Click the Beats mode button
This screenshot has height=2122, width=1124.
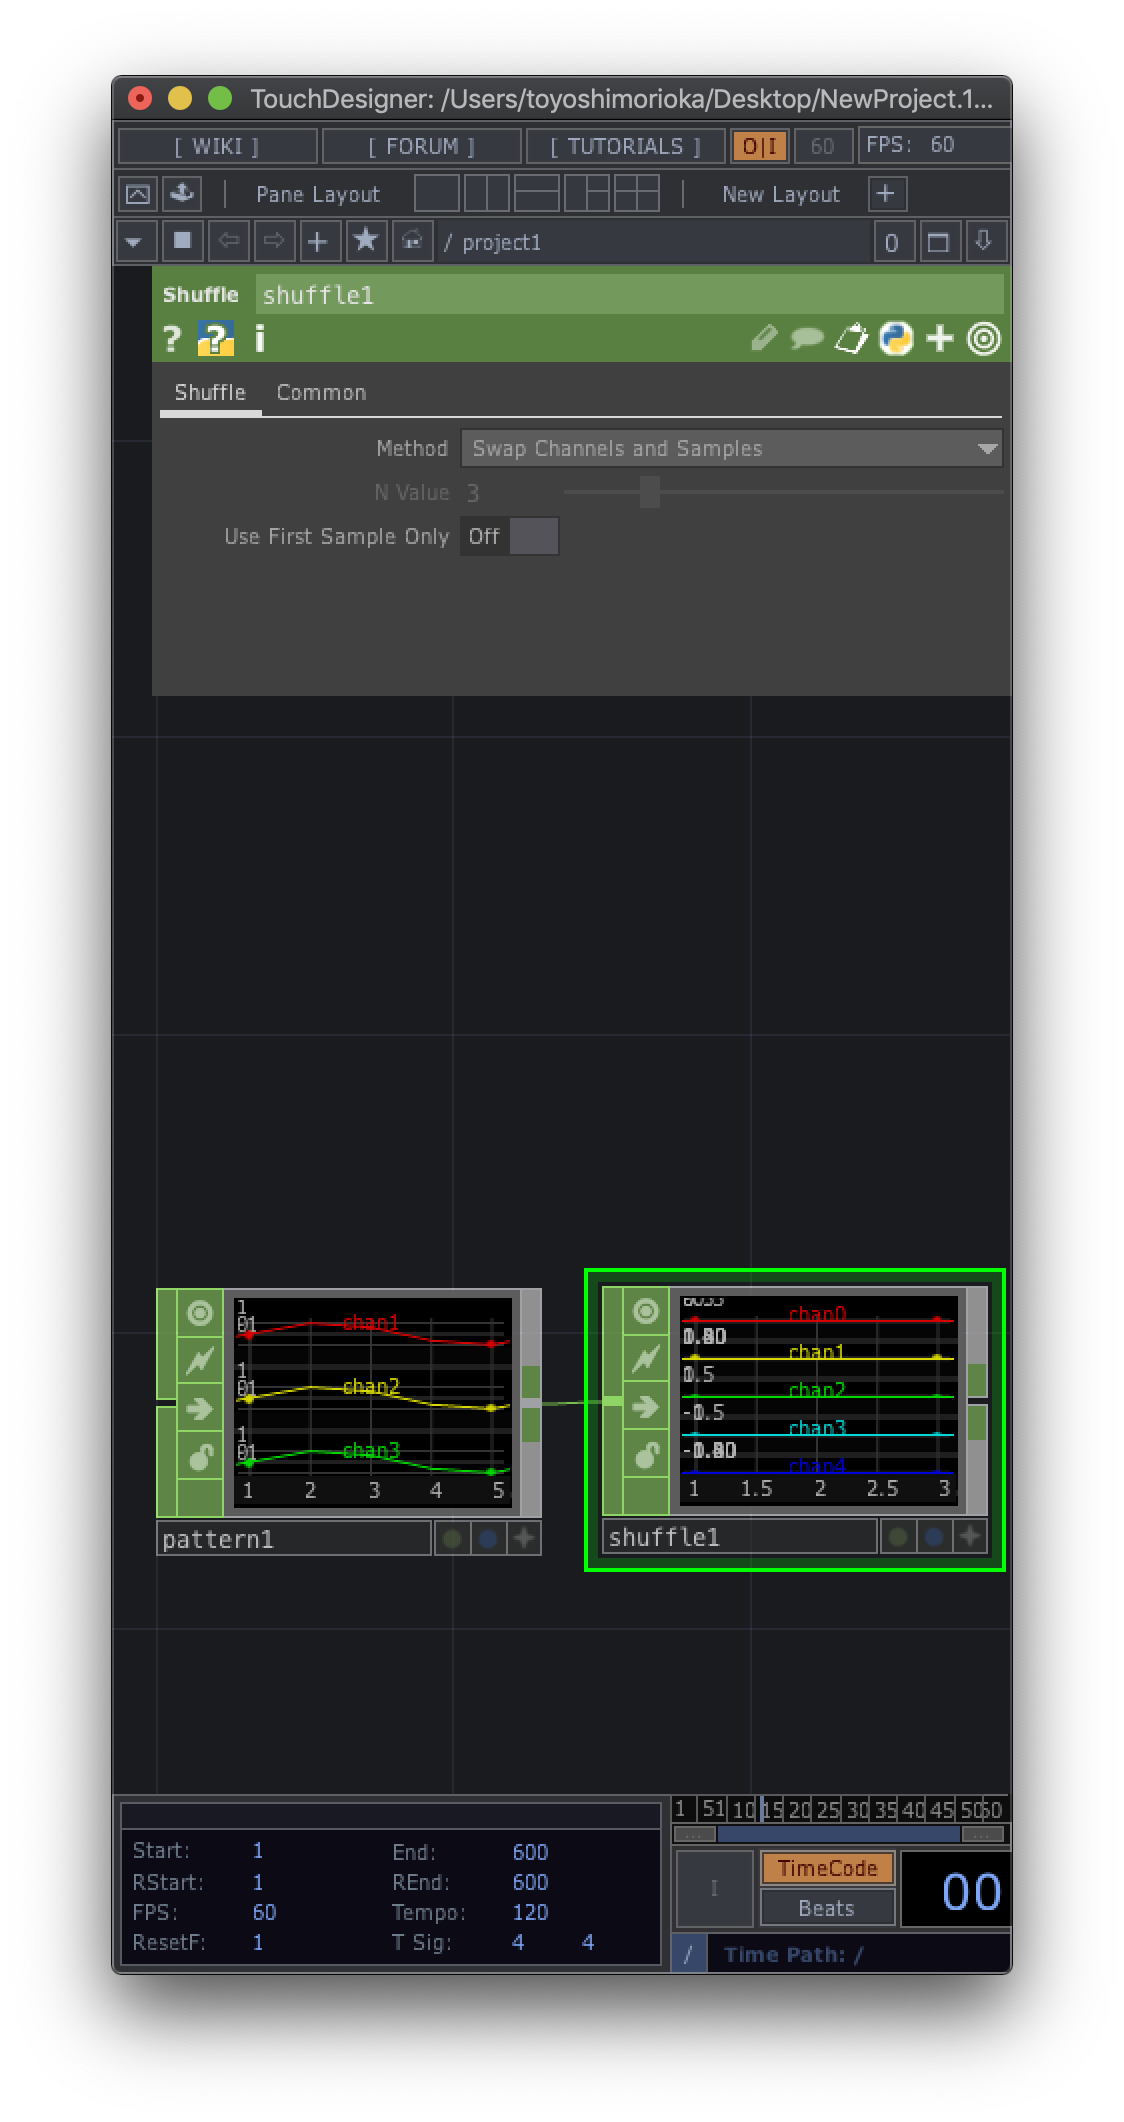point(826,1908)
